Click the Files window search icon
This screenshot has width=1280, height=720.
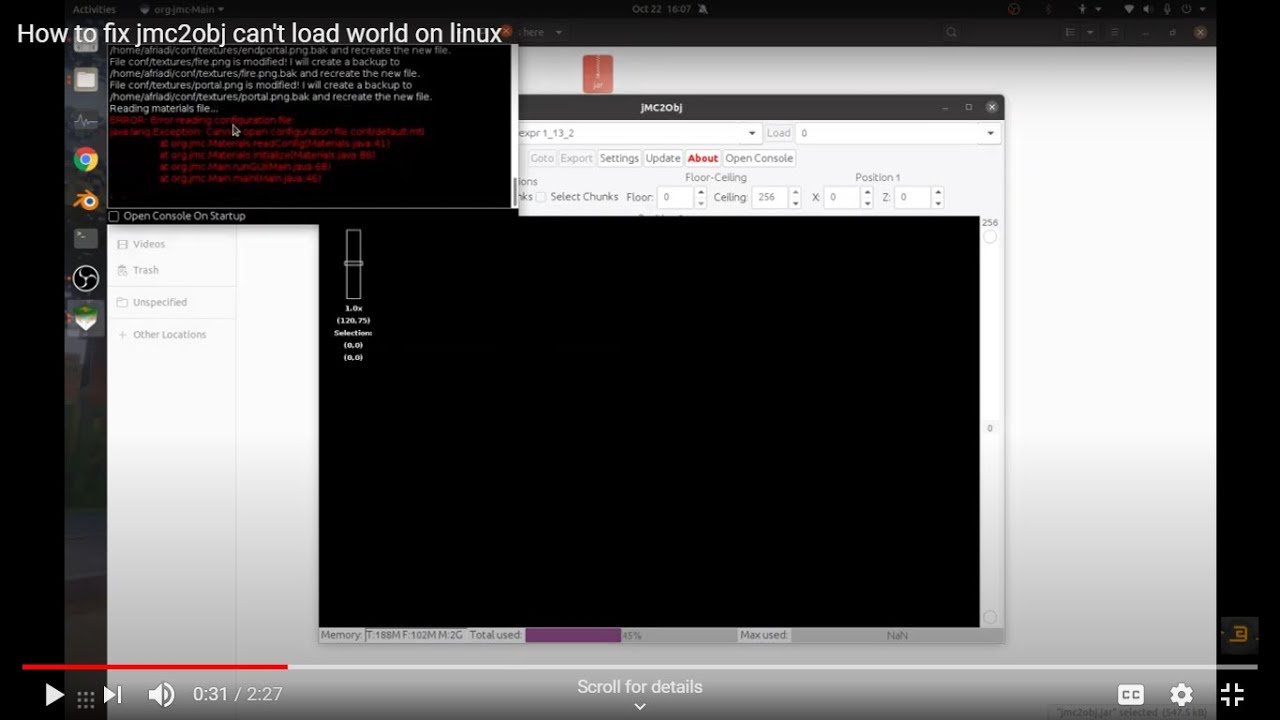951,32
